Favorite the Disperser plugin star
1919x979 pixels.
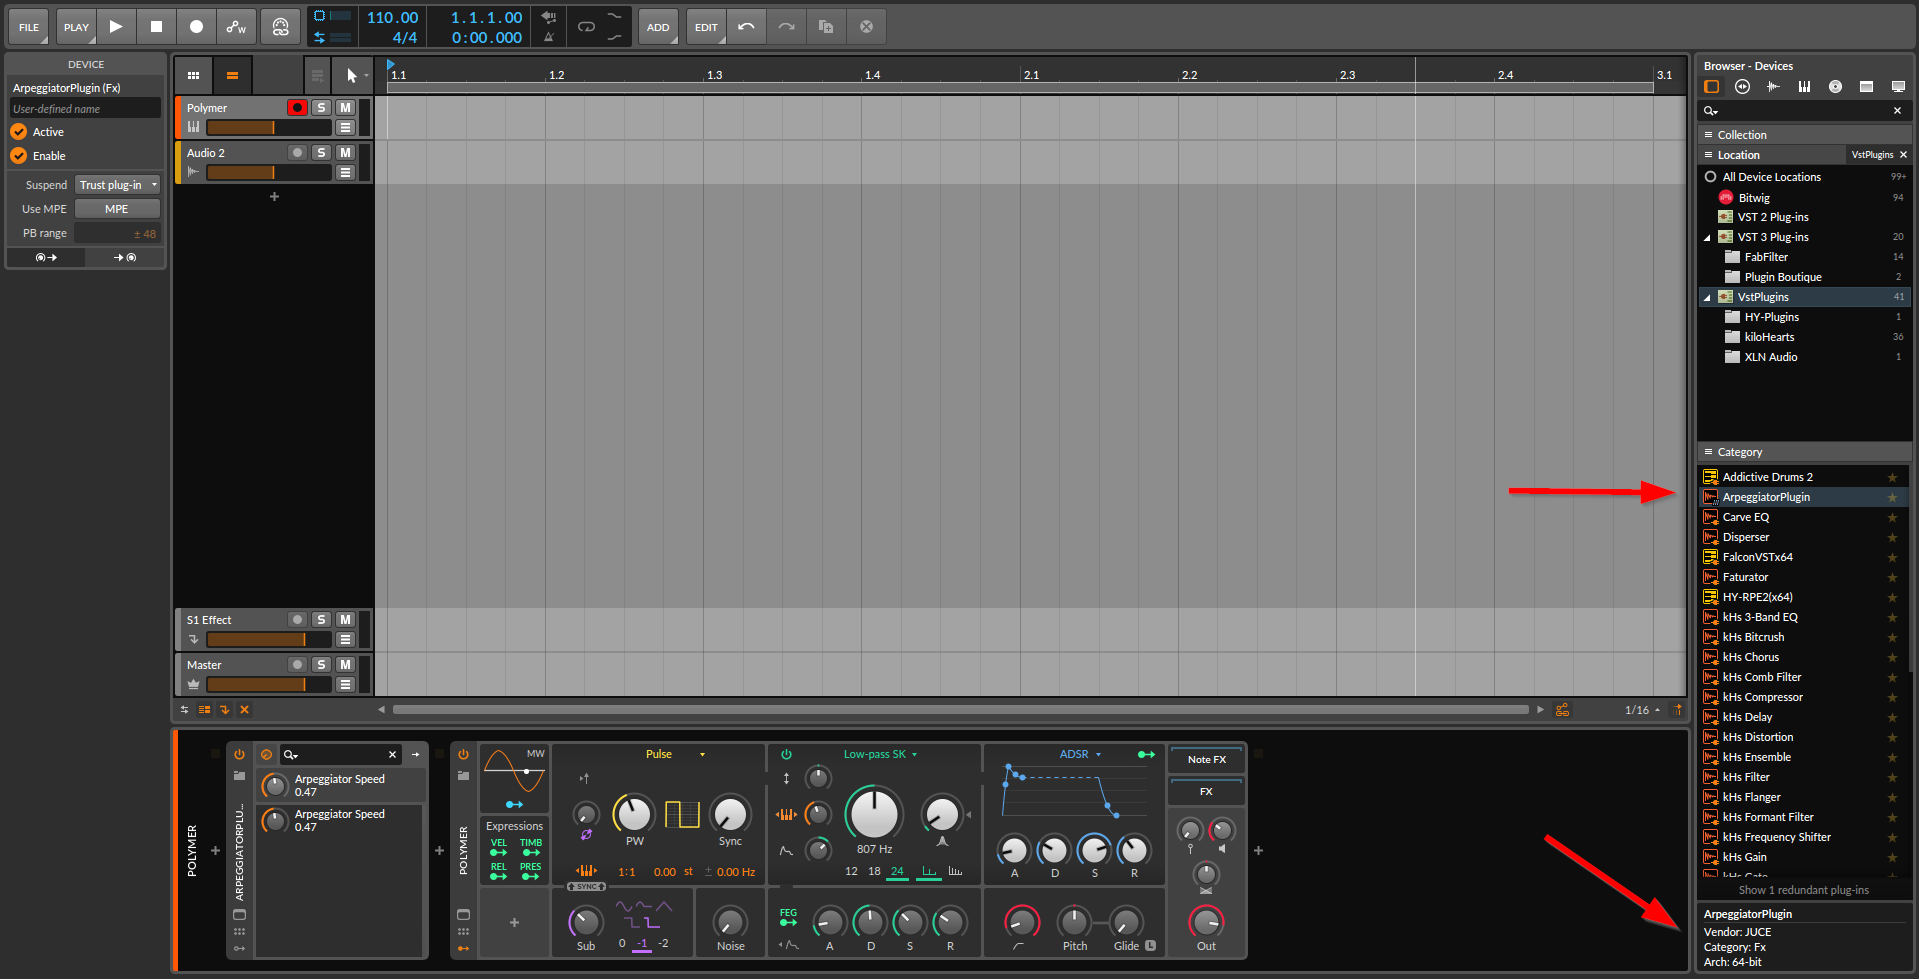pyautogui.click(x=1891, y=537)
